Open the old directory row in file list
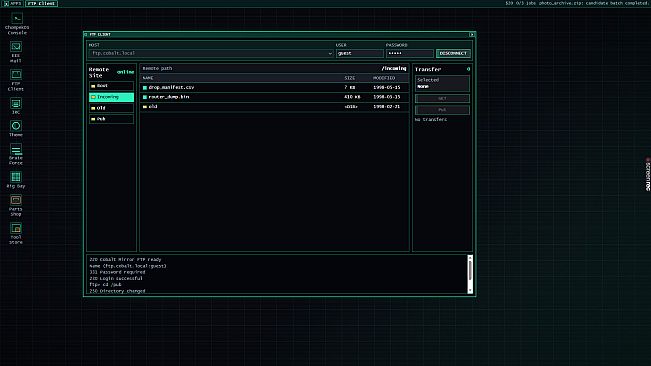The height and width of the screenshot is (366, 651). (x=274, y=107)
